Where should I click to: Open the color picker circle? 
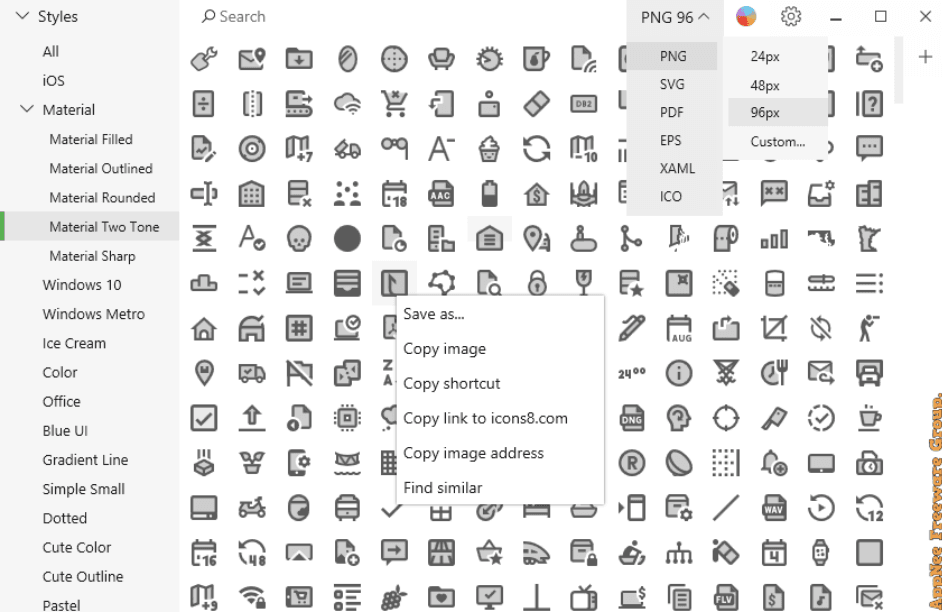[x=746, y=17]
